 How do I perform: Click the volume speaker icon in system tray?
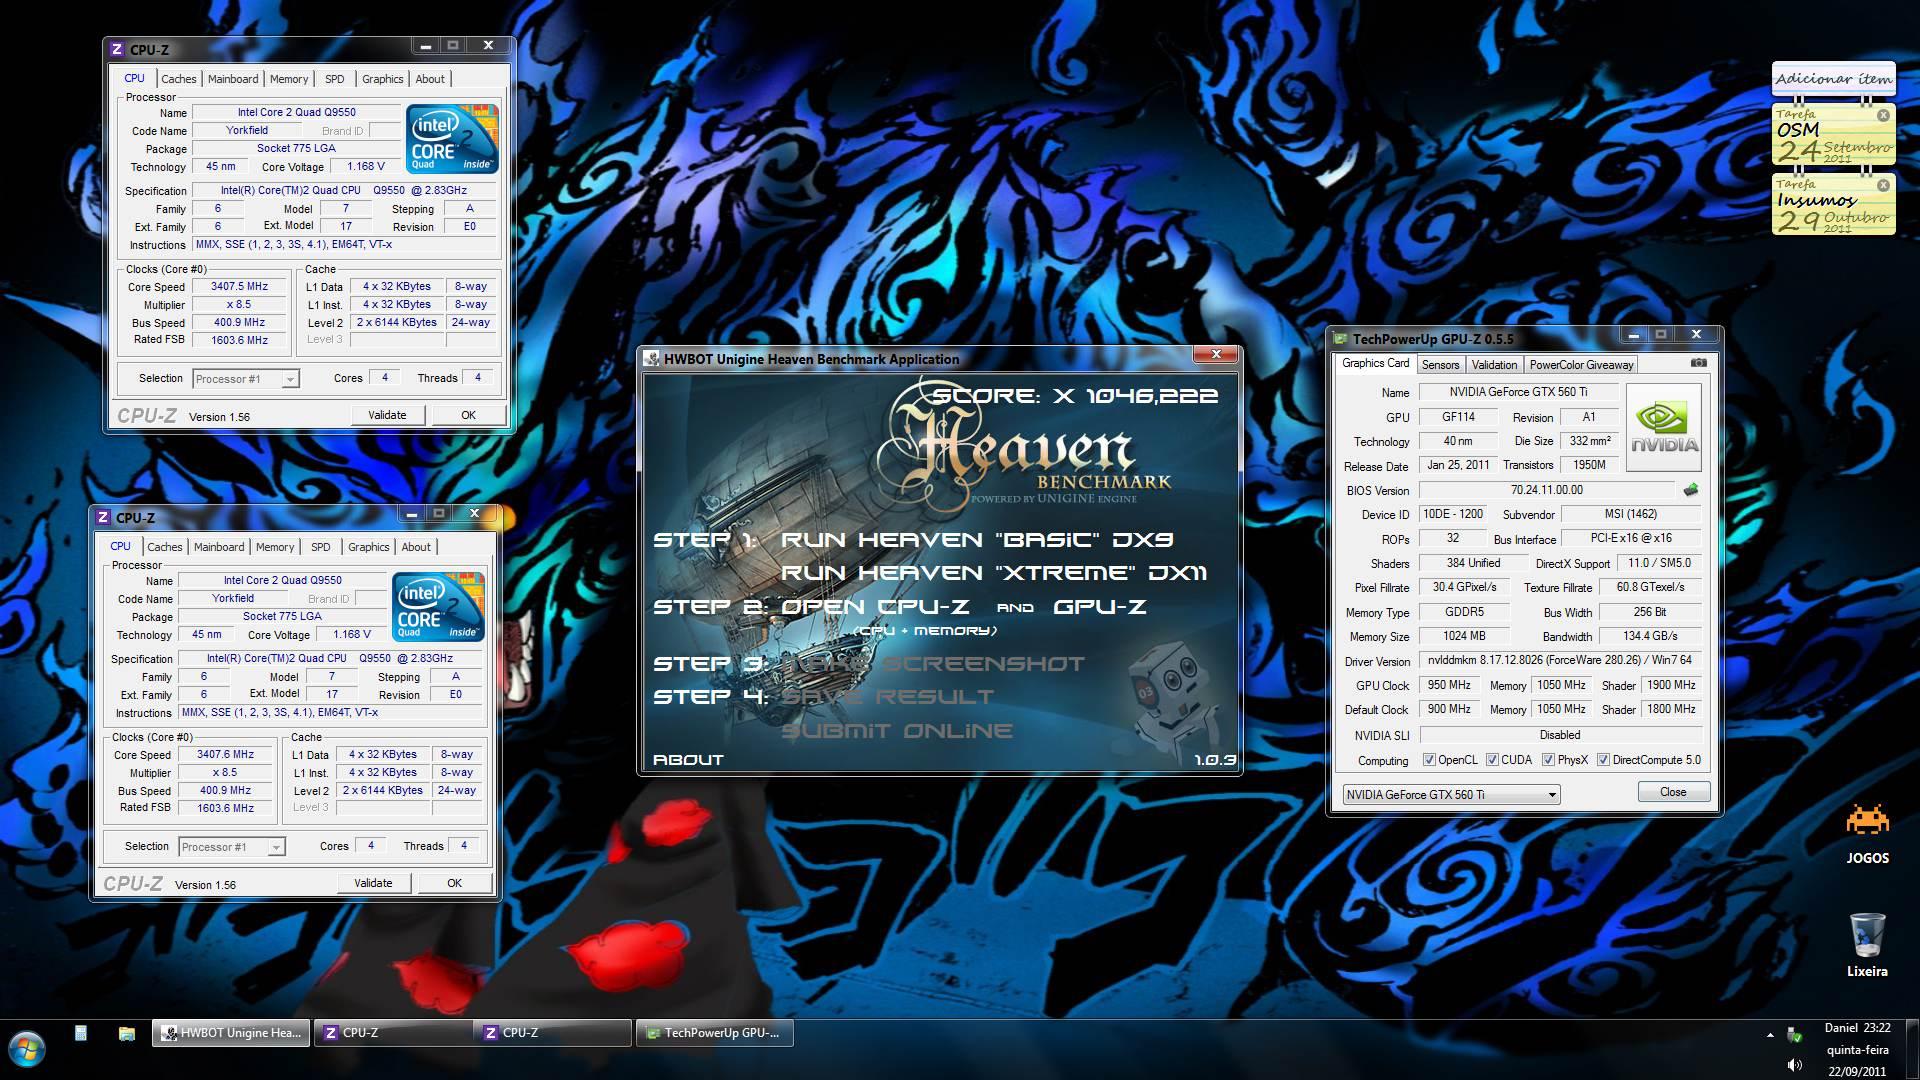(1795, 1065)
